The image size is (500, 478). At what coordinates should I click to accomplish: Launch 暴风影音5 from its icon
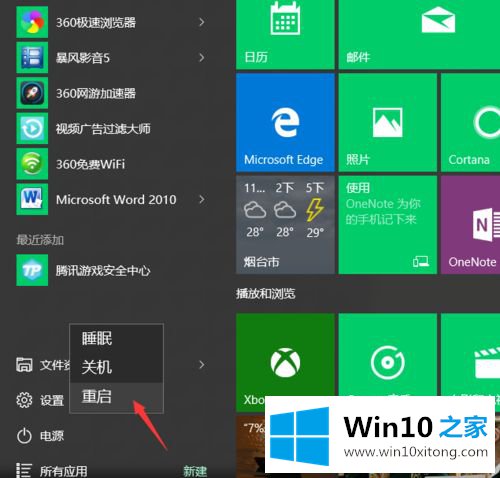tap(32, 57)
